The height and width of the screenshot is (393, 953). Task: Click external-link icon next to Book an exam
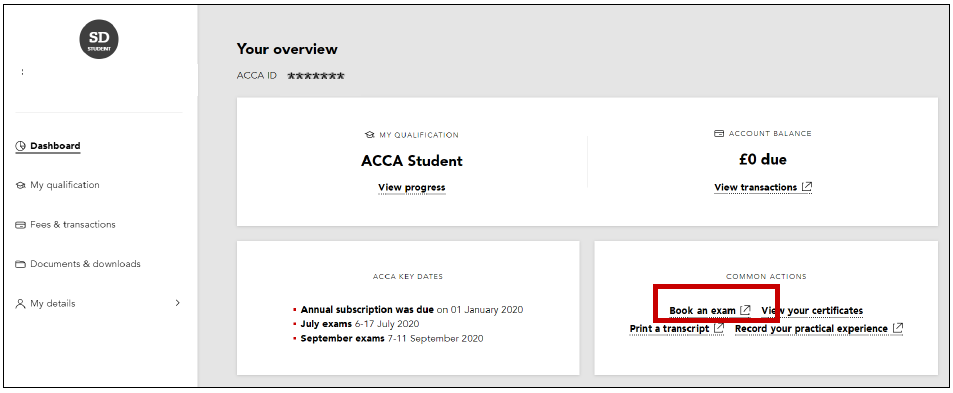(745, 310)
